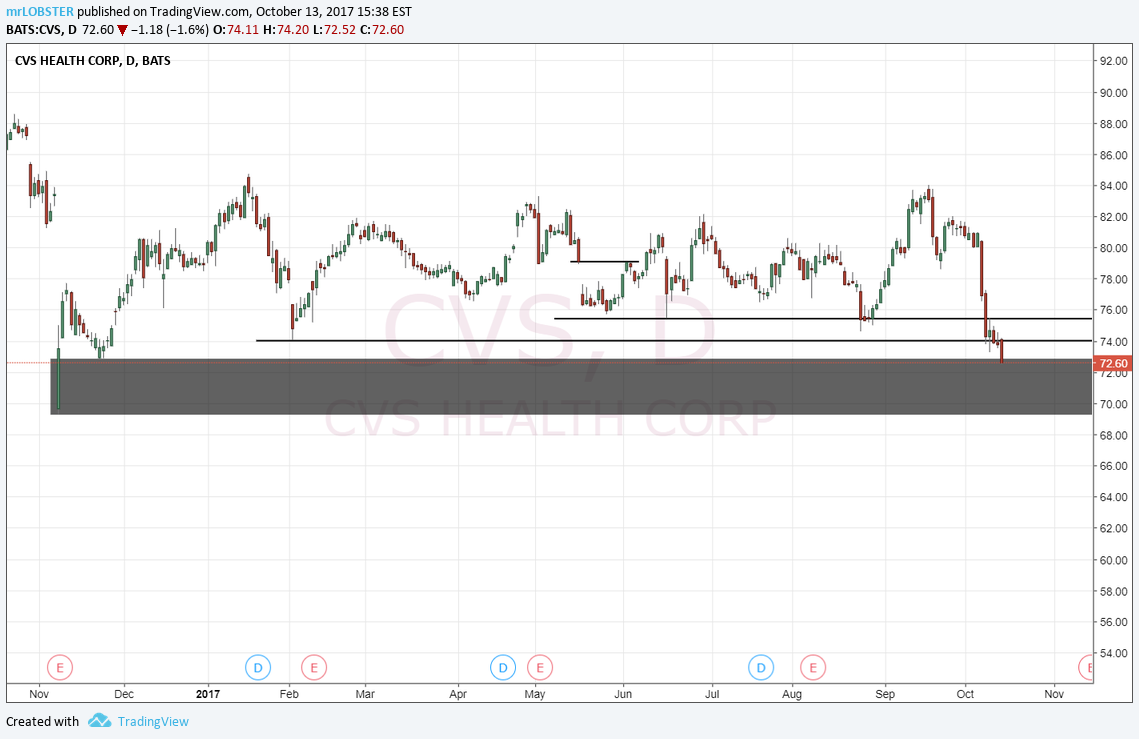
Task: Click the Jul label on the time axis
Action: 712,694
